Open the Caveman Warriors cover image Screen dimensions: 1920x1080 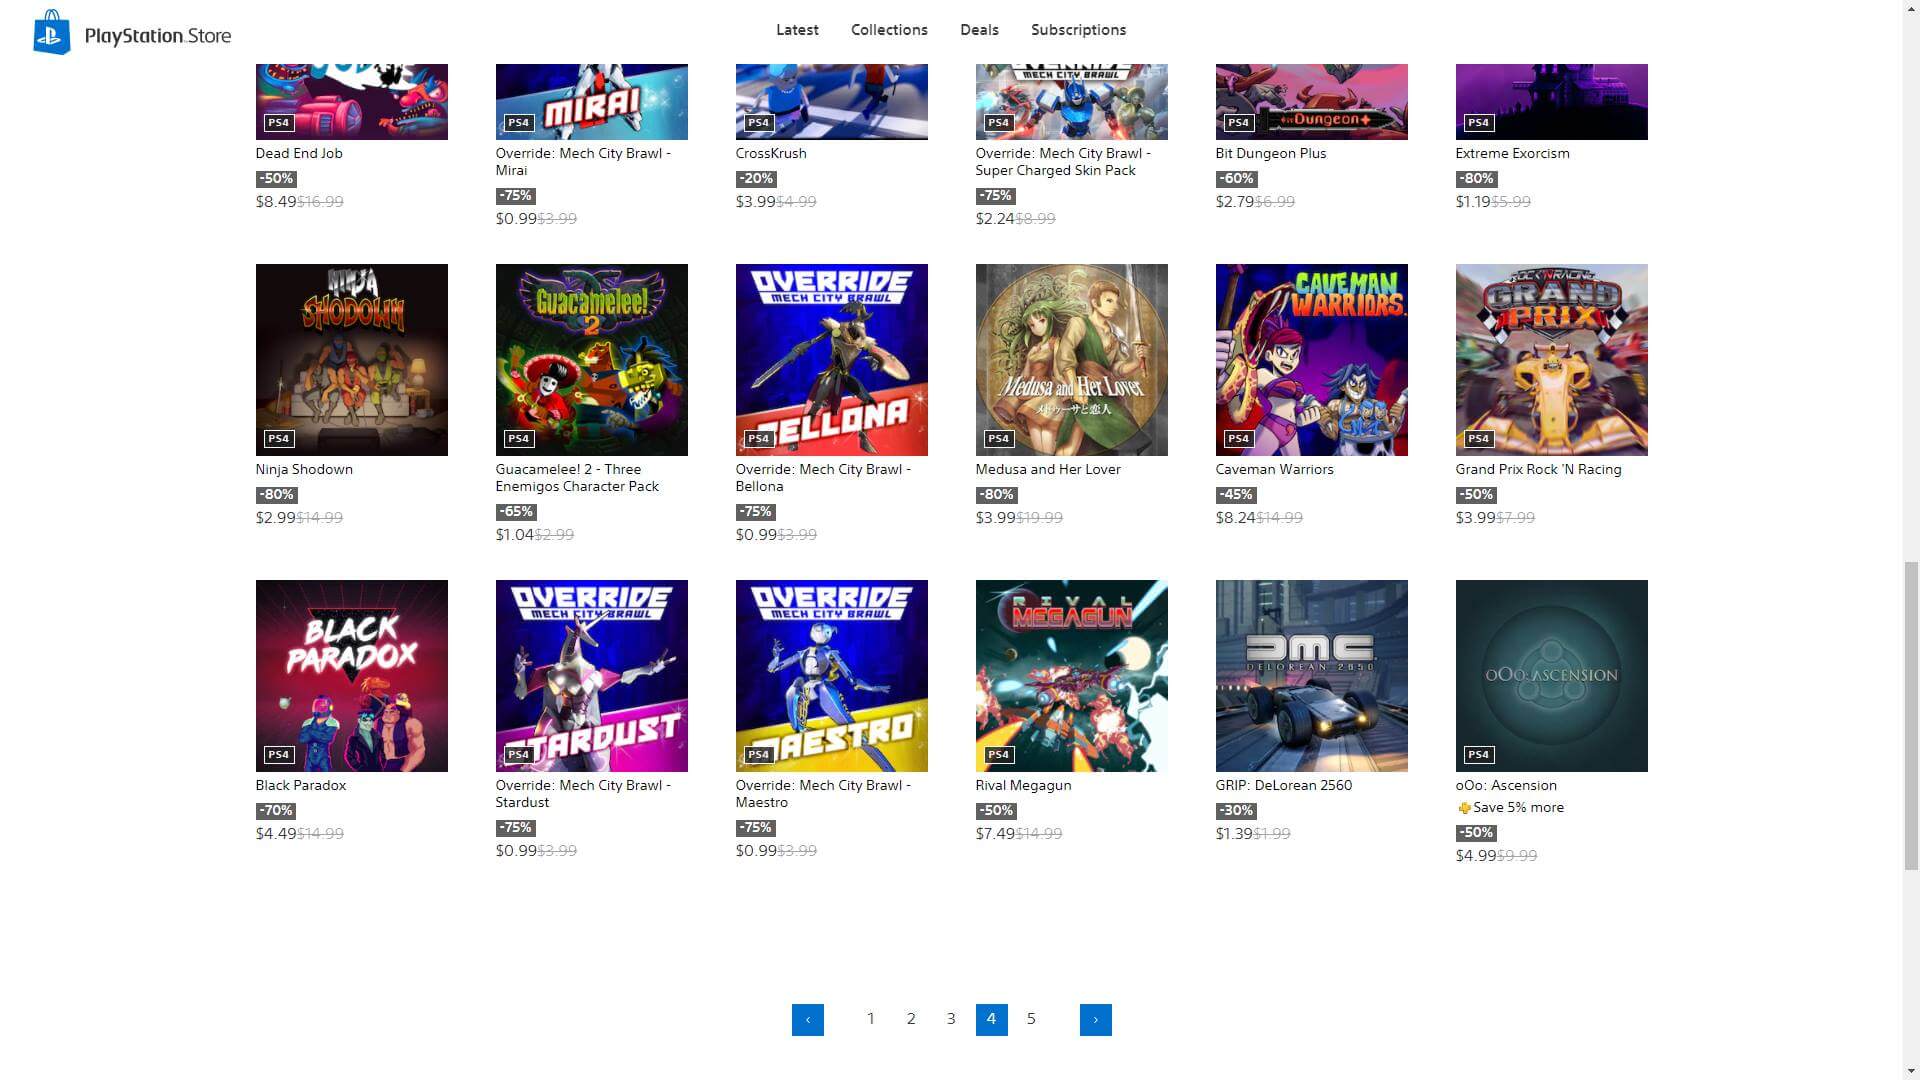1311,360
